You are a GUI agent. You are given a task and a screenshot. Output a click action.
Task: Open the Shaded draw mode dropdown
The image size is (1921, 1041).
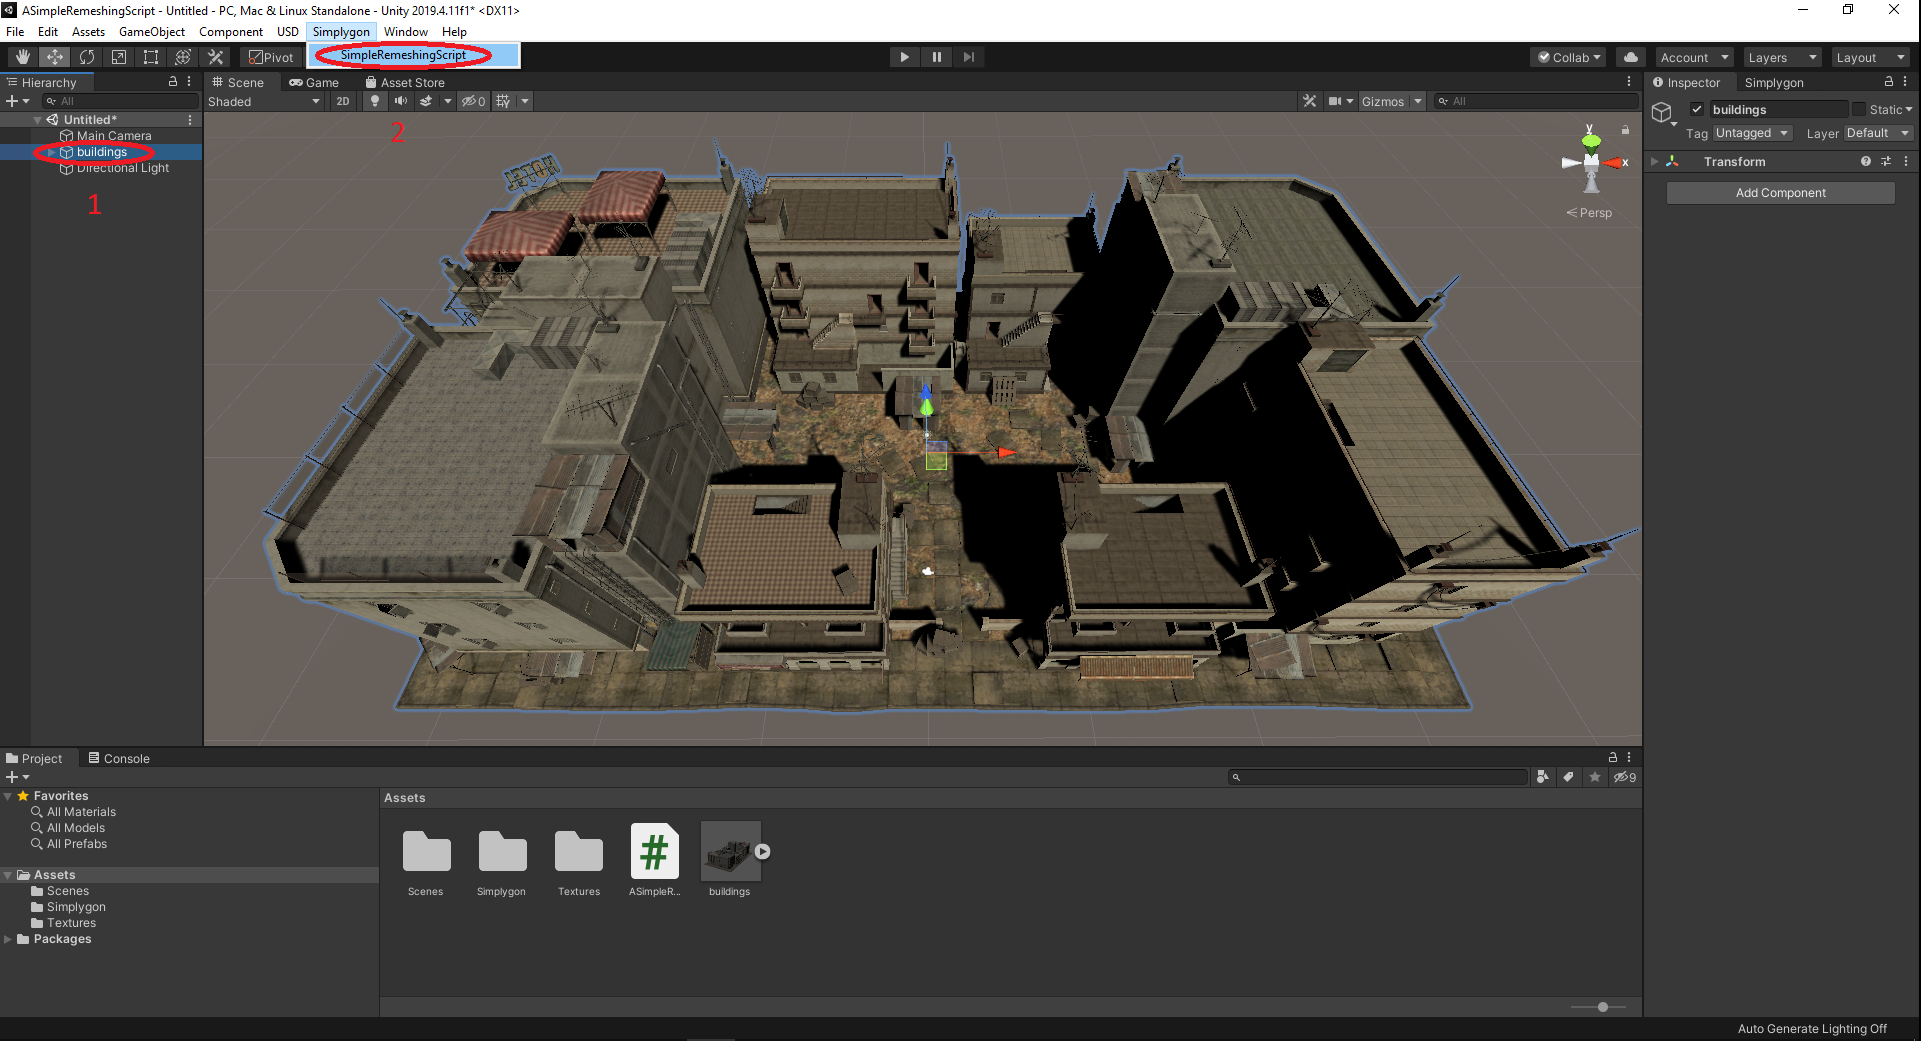coord(263,101)
